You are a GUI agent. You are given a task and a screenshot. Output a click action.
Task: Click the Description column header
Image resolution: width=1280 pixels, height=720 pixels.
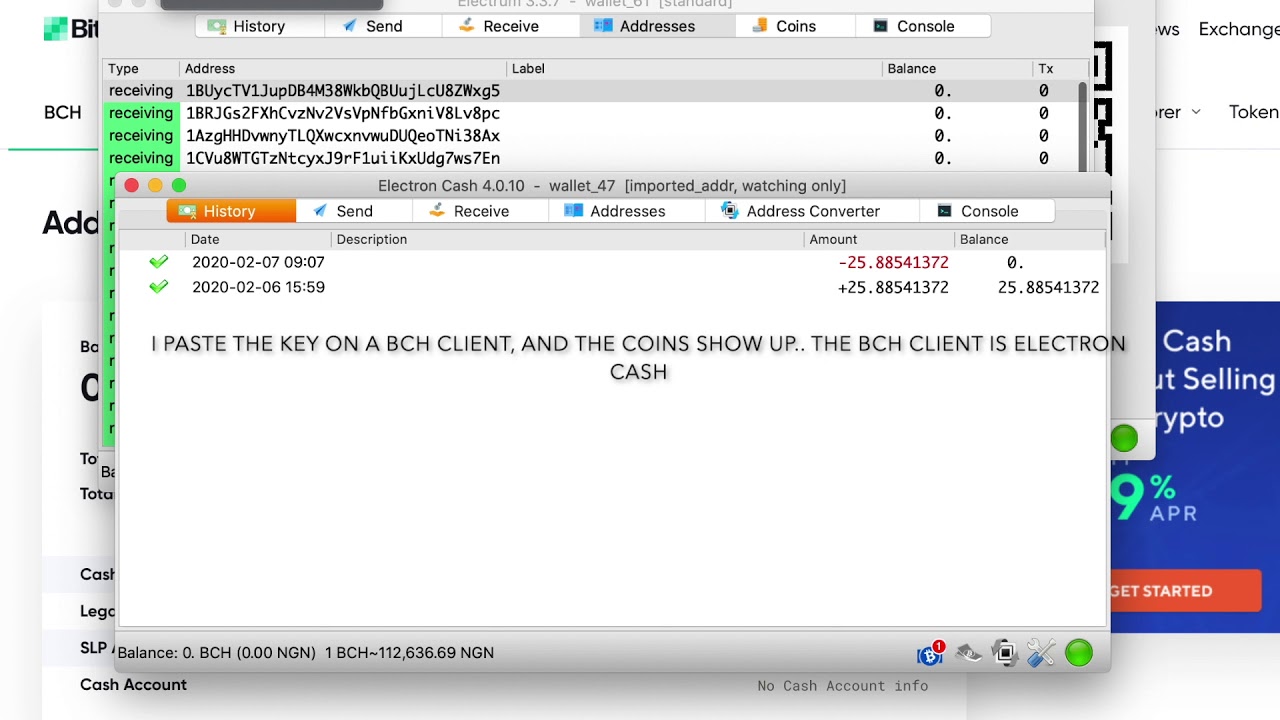(x=567, y=239)
